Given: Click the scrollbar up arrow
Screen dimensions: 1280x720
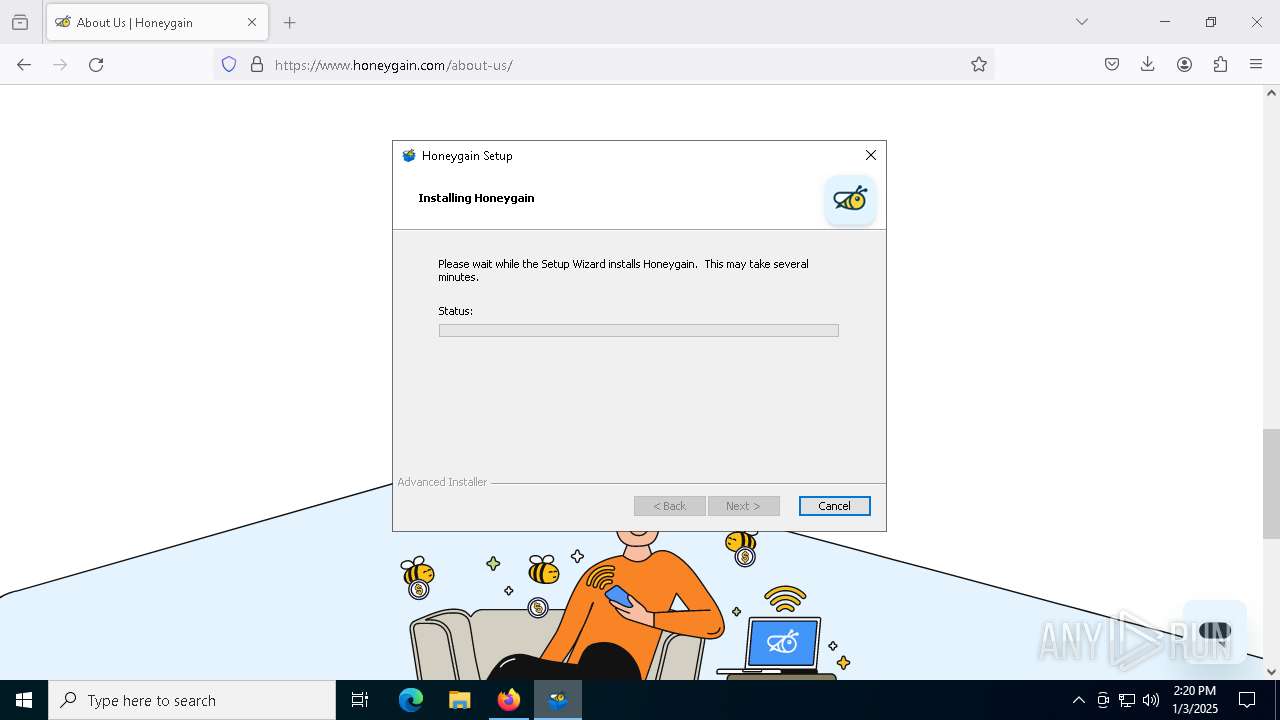Looking at the screenshot, I should tap(1271, 93).
